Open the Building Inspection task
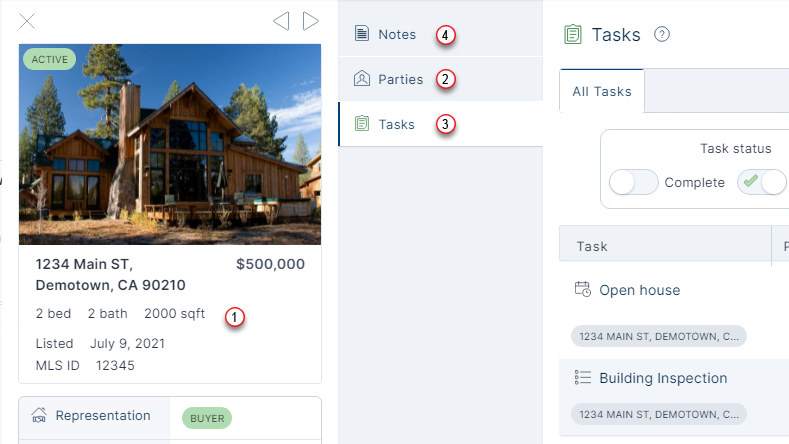789x444 pixels. point(663,378)
